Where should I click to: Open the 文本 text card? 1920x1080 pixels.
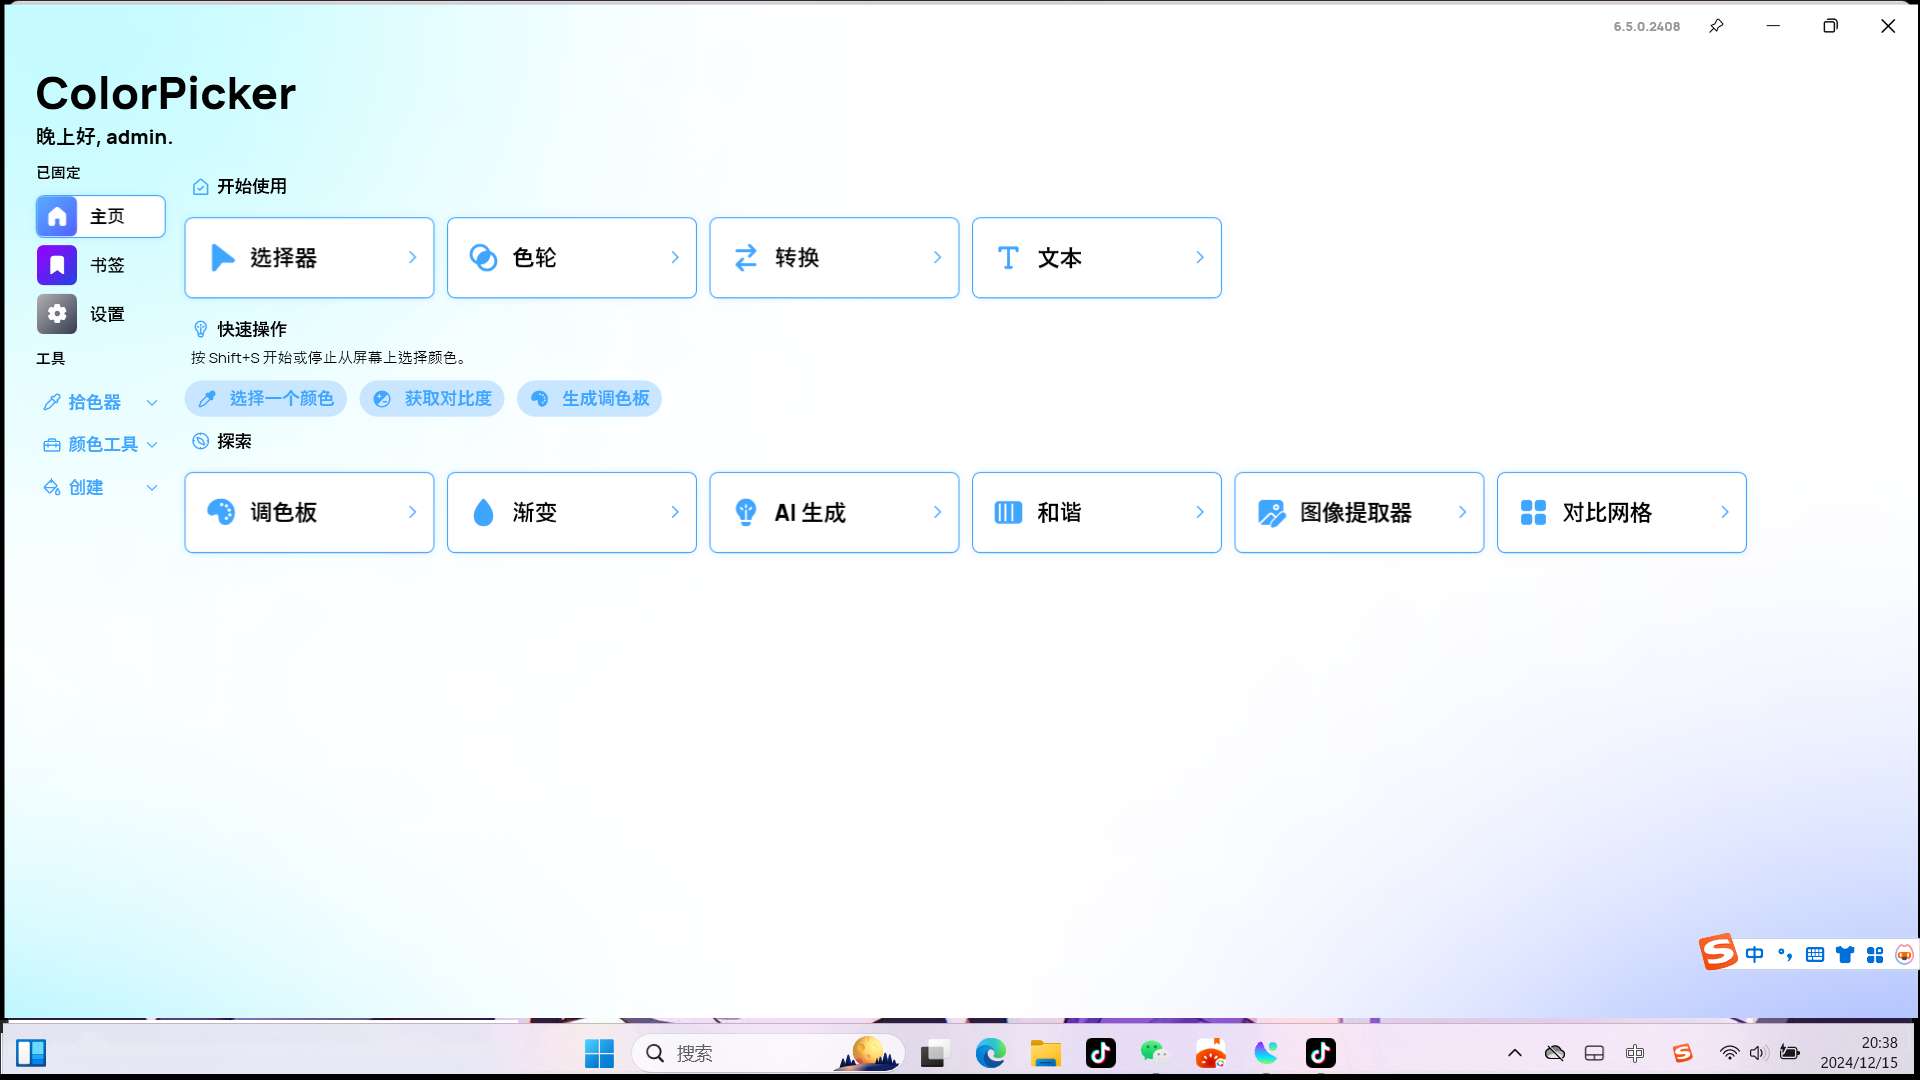1096,258
